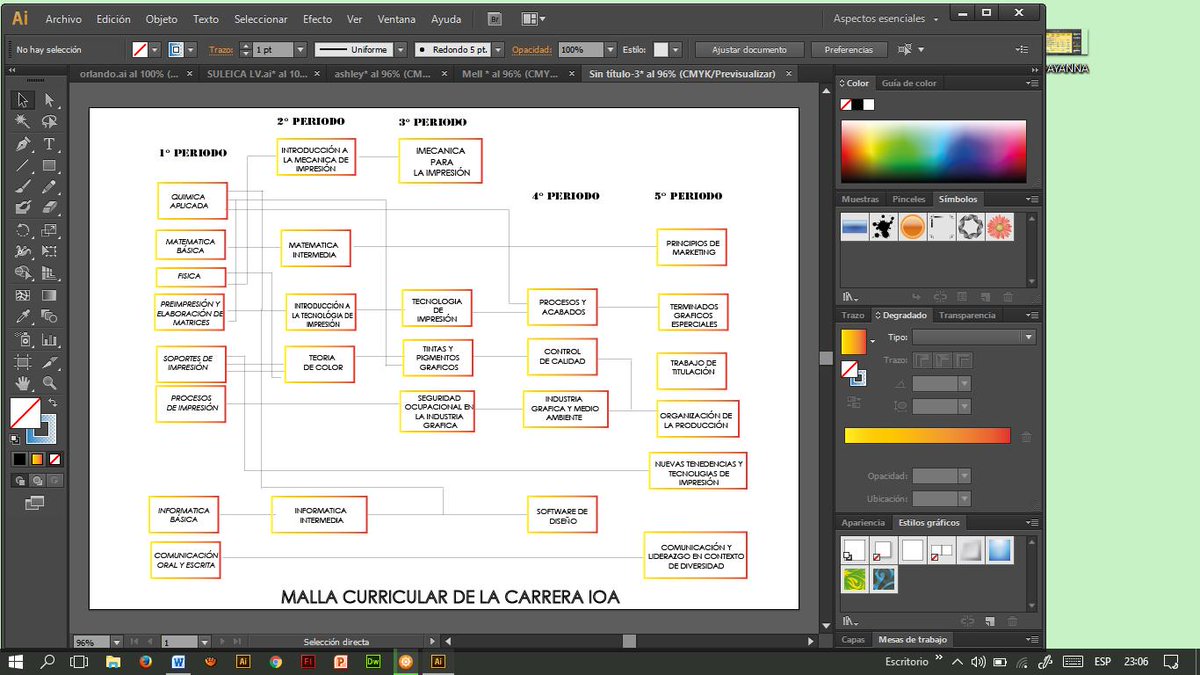Viewport: 1200px width, 675px height.
Task: Select the Pencil tool
Action: [49, 187]
